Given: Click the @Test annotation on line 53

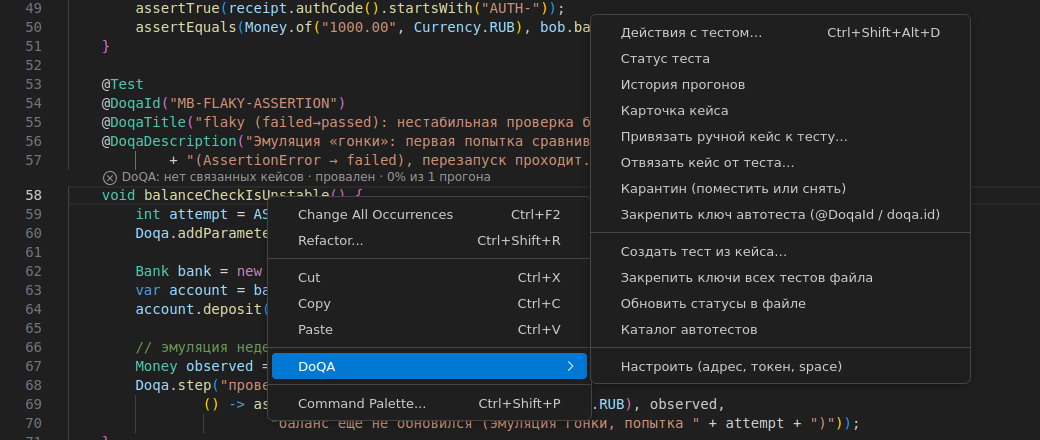Looking at the screenshot, I should coord(123,84).
